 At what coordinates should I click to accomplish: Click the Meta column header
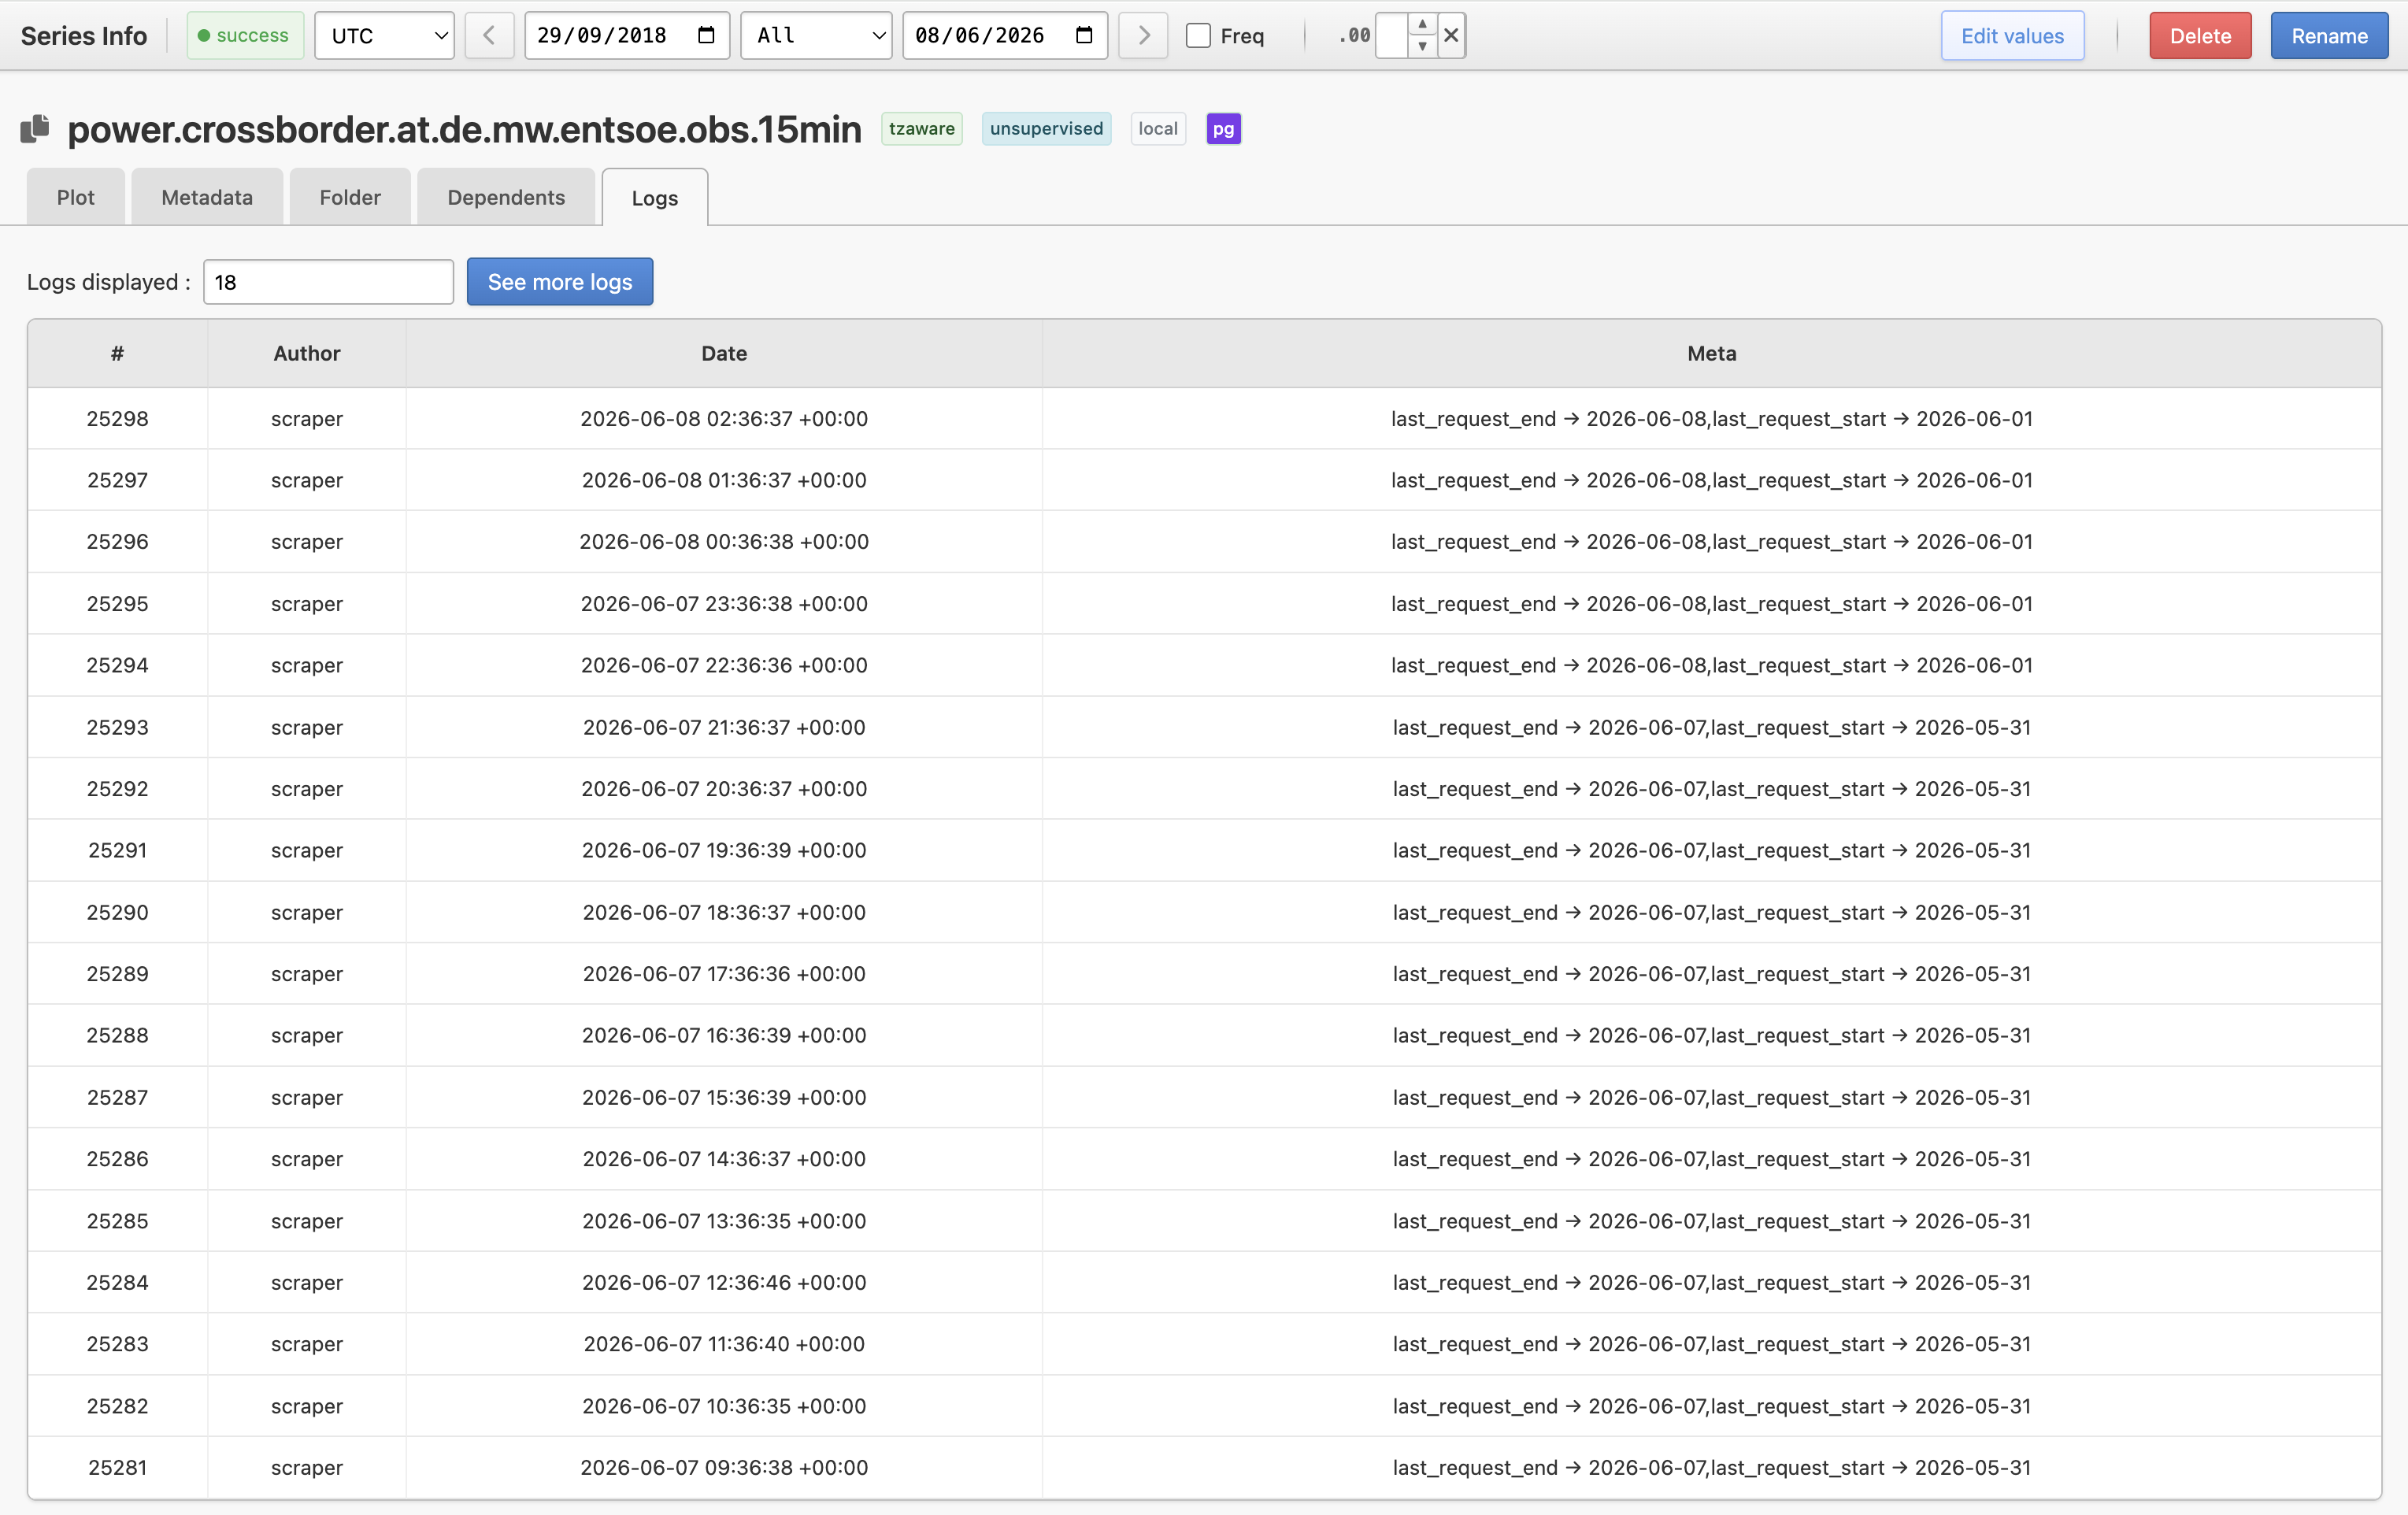1711,353
